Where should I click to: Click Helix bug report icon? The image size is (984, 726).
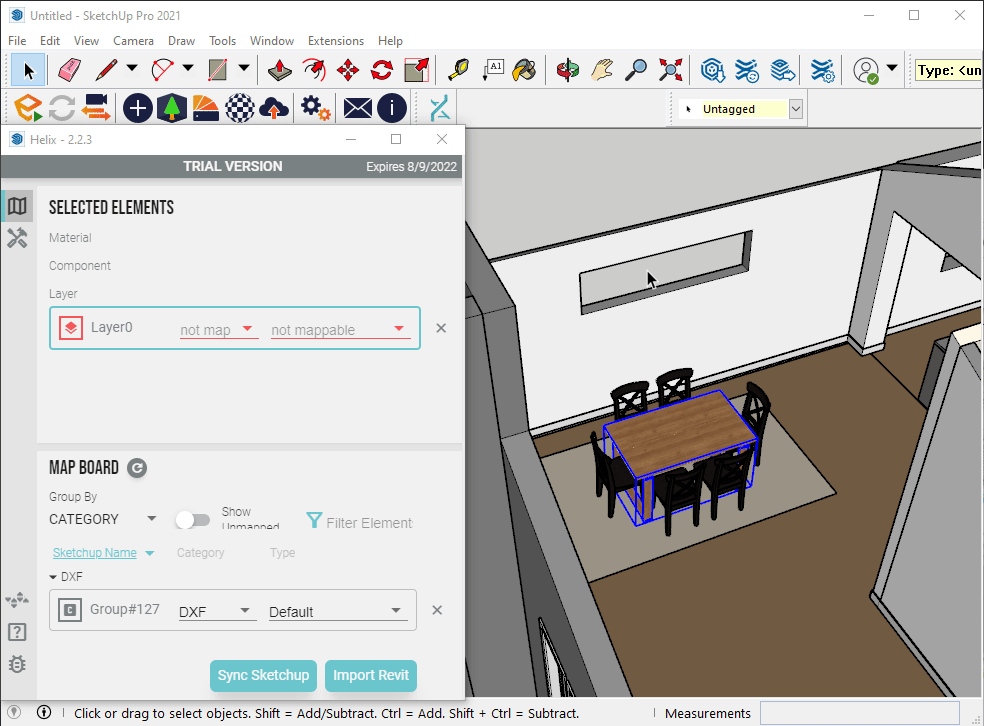tap(17, 664)
